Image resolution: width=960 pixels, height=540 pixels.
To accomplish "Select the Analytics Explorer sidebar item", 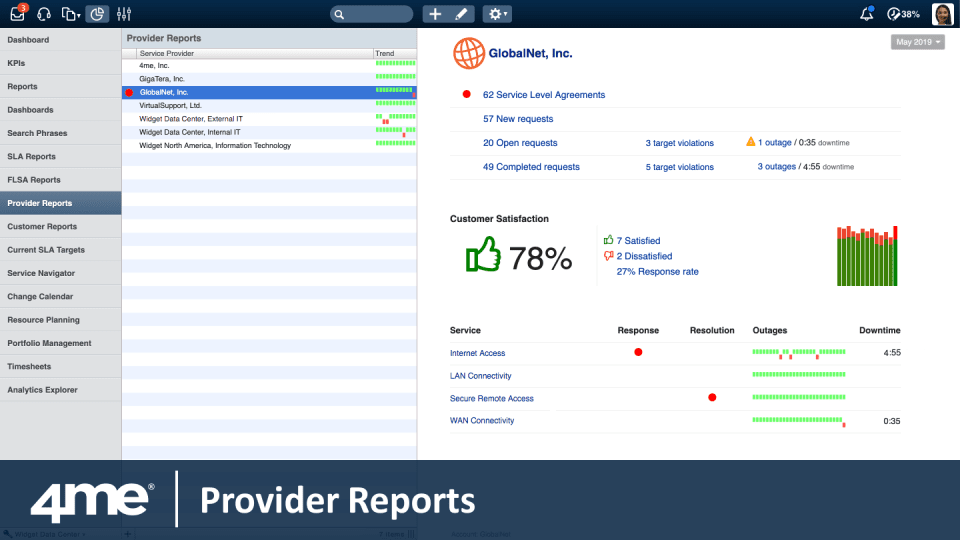I will (42, 390).
